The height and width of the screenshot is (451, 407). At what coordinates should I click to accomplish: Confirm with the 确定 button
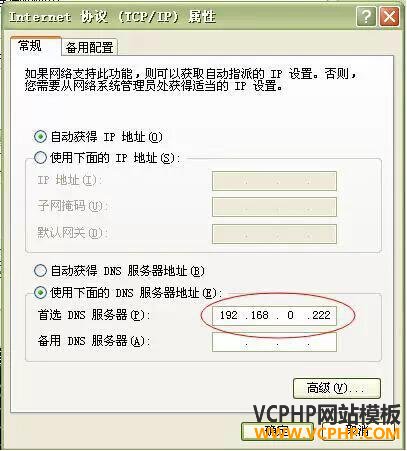click(x=277, y=432)
